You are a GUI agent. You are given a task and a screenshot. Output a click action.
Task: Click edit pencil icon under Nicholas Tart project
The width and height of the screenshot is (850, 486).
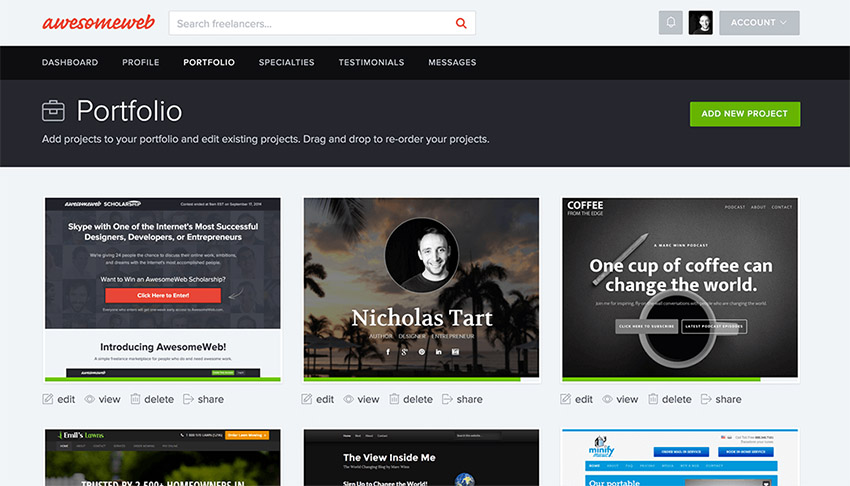tap(307, 399)
